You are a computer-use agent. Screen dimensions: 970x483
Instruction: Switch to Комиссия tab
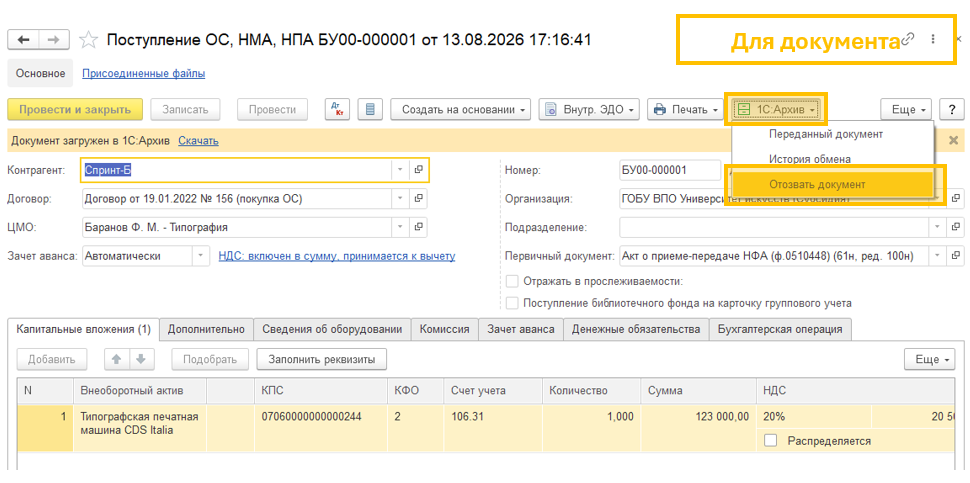pyautogui.click(x=444, y=329)
